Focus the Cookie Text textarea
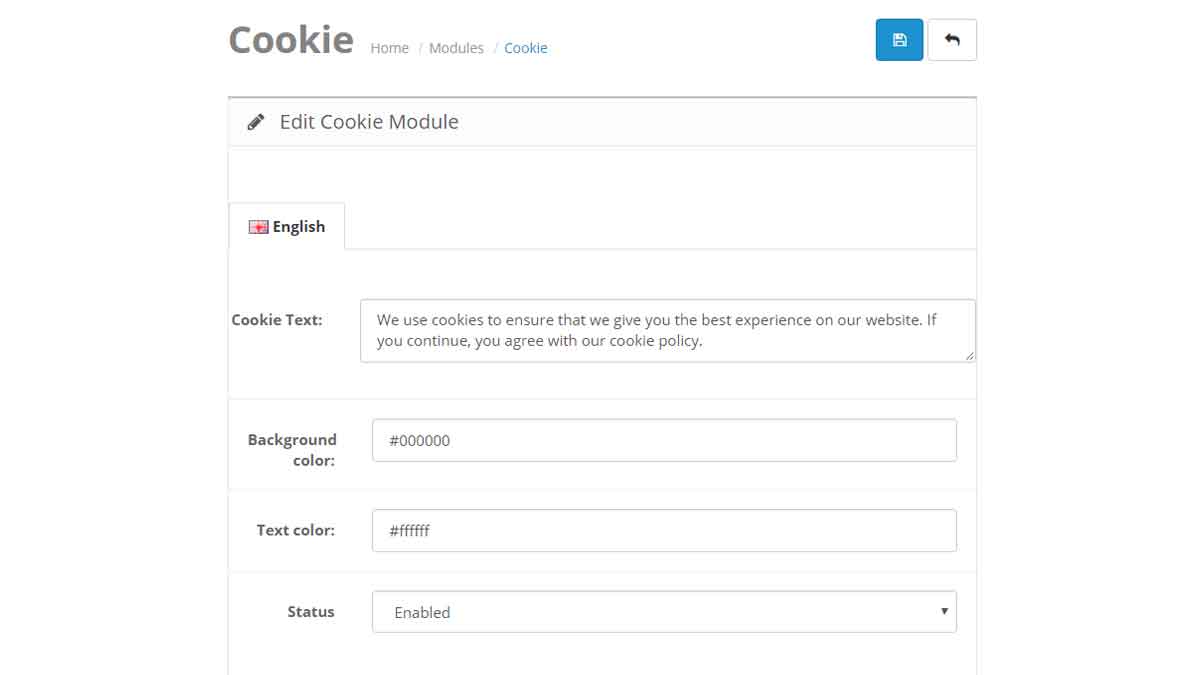This screenshot has width=1200, height=675. click(x=667, y=331)
